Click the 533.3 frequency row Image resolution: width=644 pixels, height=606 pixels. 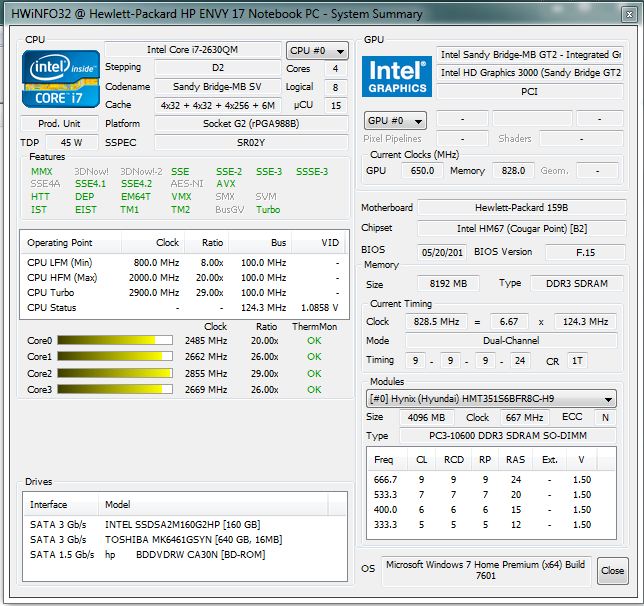pos(491,495)
